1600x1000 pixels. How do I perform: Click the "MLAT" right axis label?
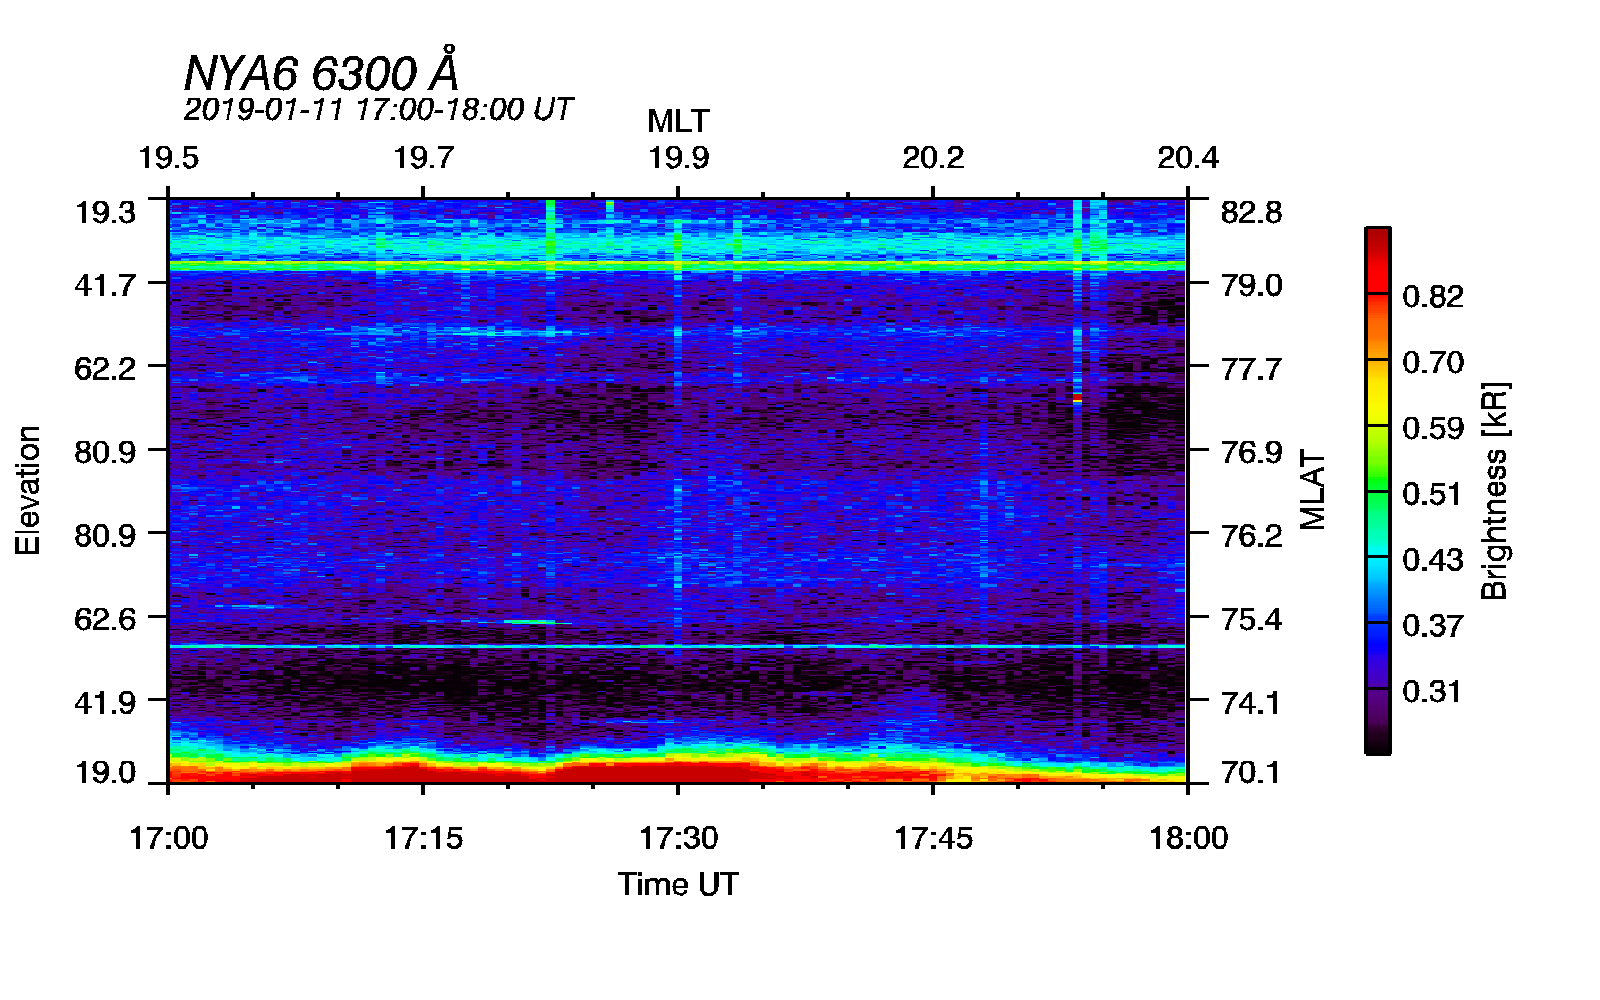tap(1312, 490)
